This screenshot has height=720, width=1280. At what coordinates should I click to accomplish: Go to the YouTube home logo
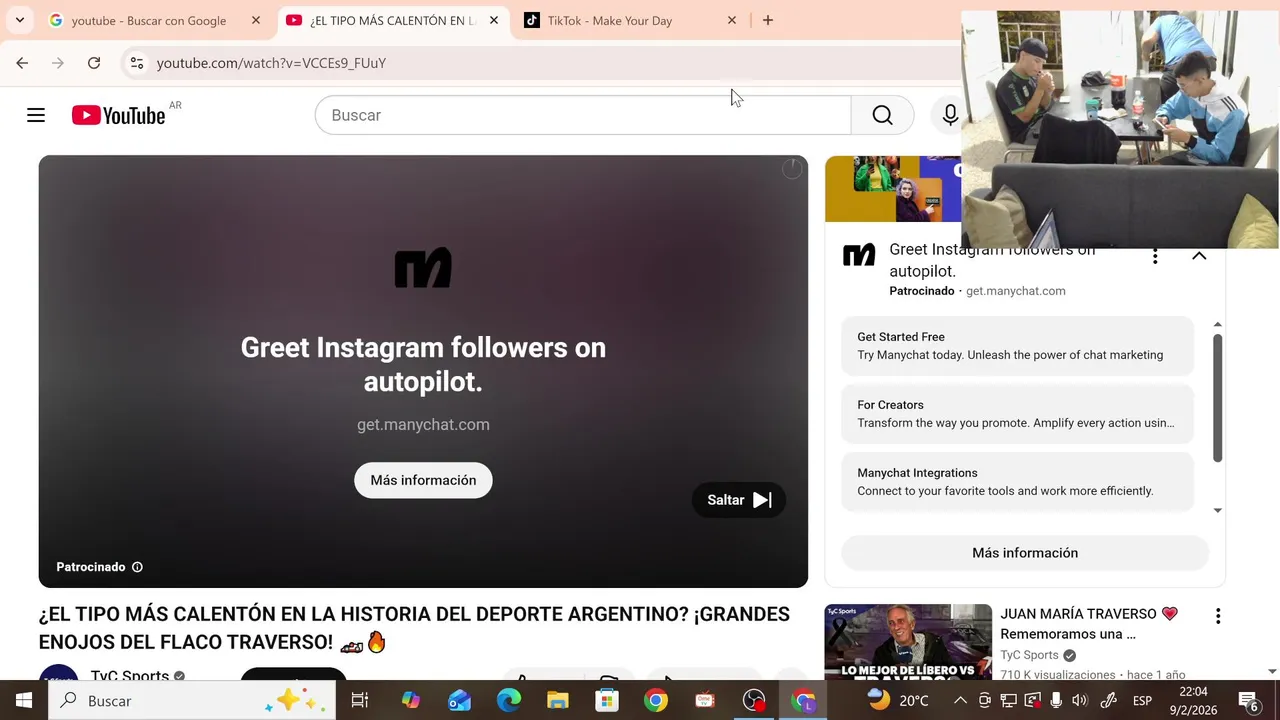118,115
